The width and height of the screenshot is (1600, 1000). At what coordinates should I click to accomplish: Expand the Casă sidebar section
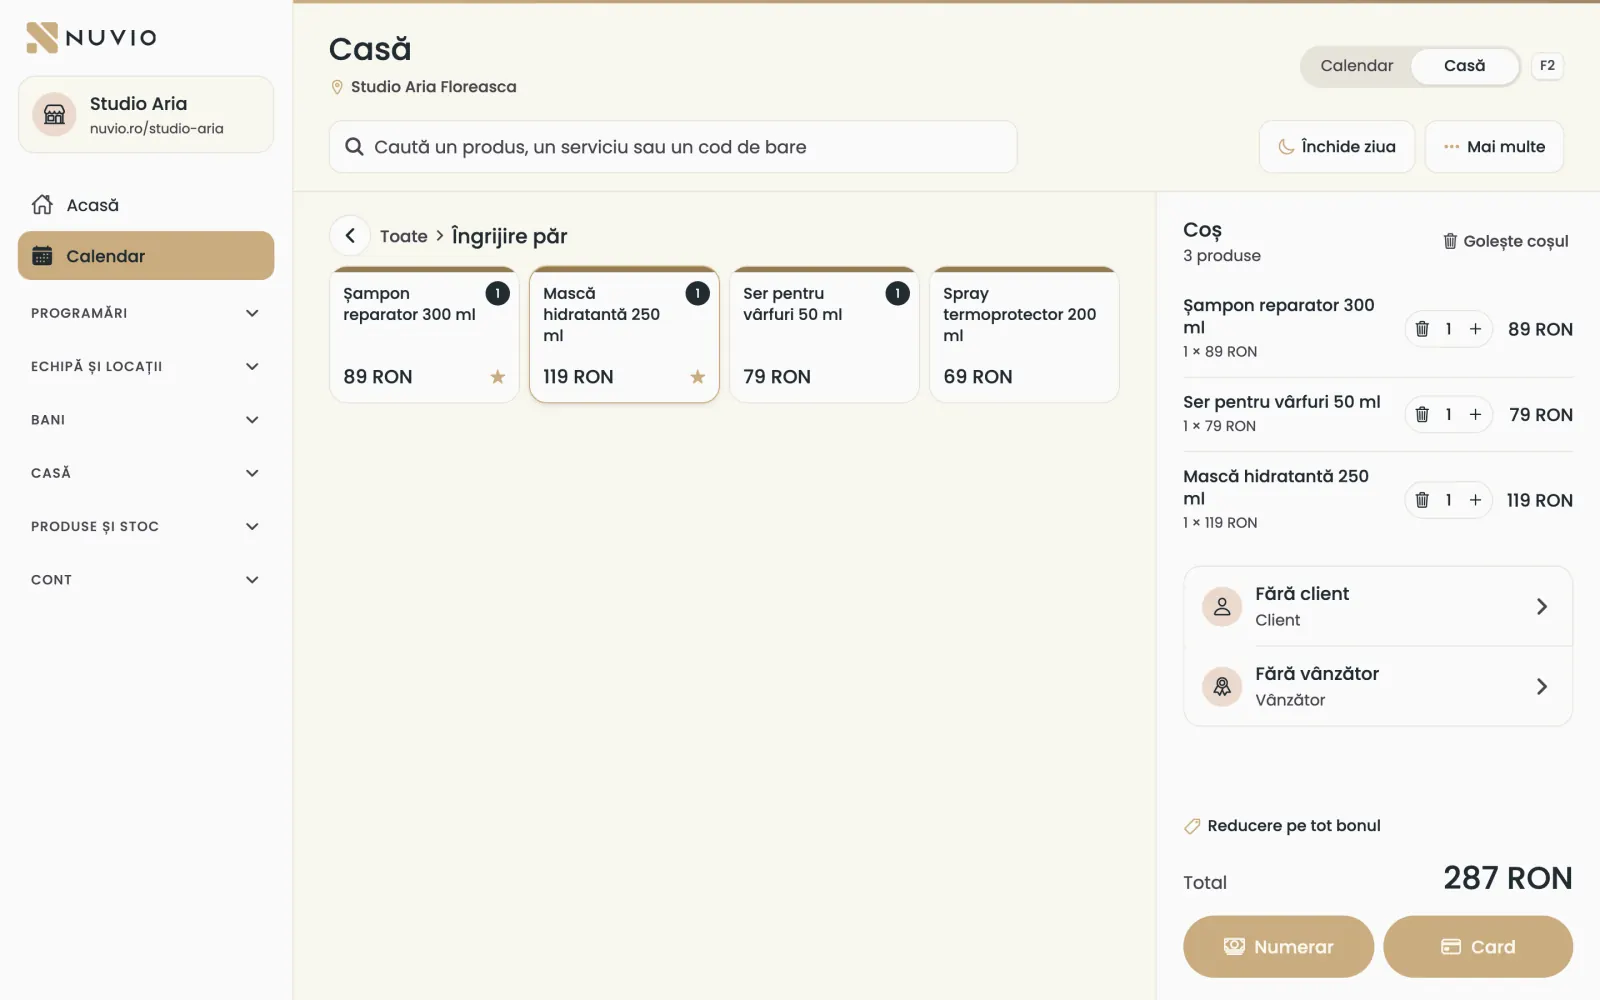[x=146, y=473]
